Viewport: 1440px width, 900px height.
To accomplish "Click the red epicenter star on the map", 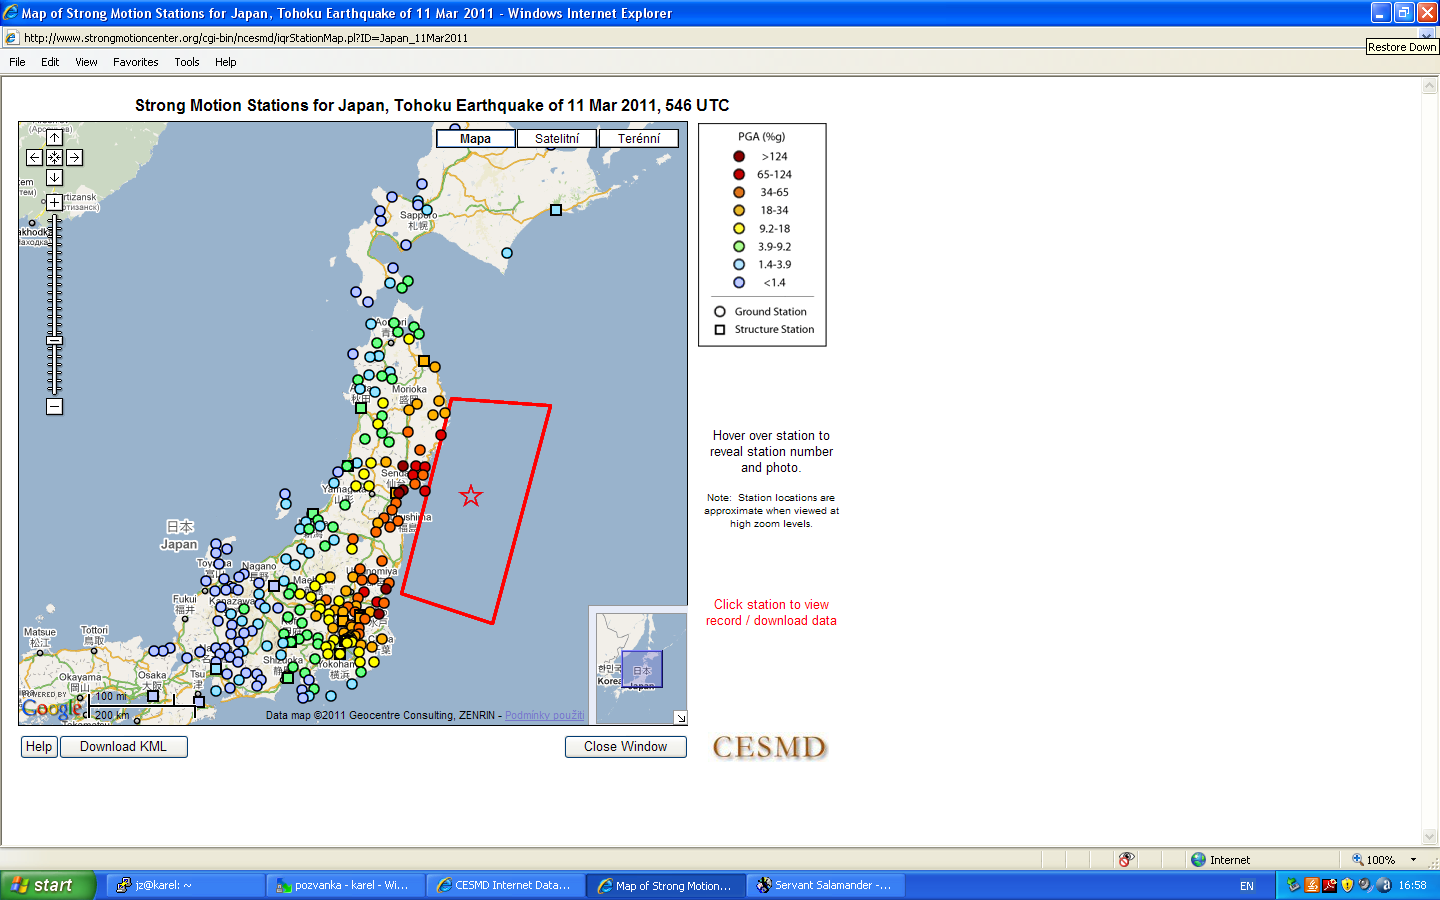I will pos(471,495).
